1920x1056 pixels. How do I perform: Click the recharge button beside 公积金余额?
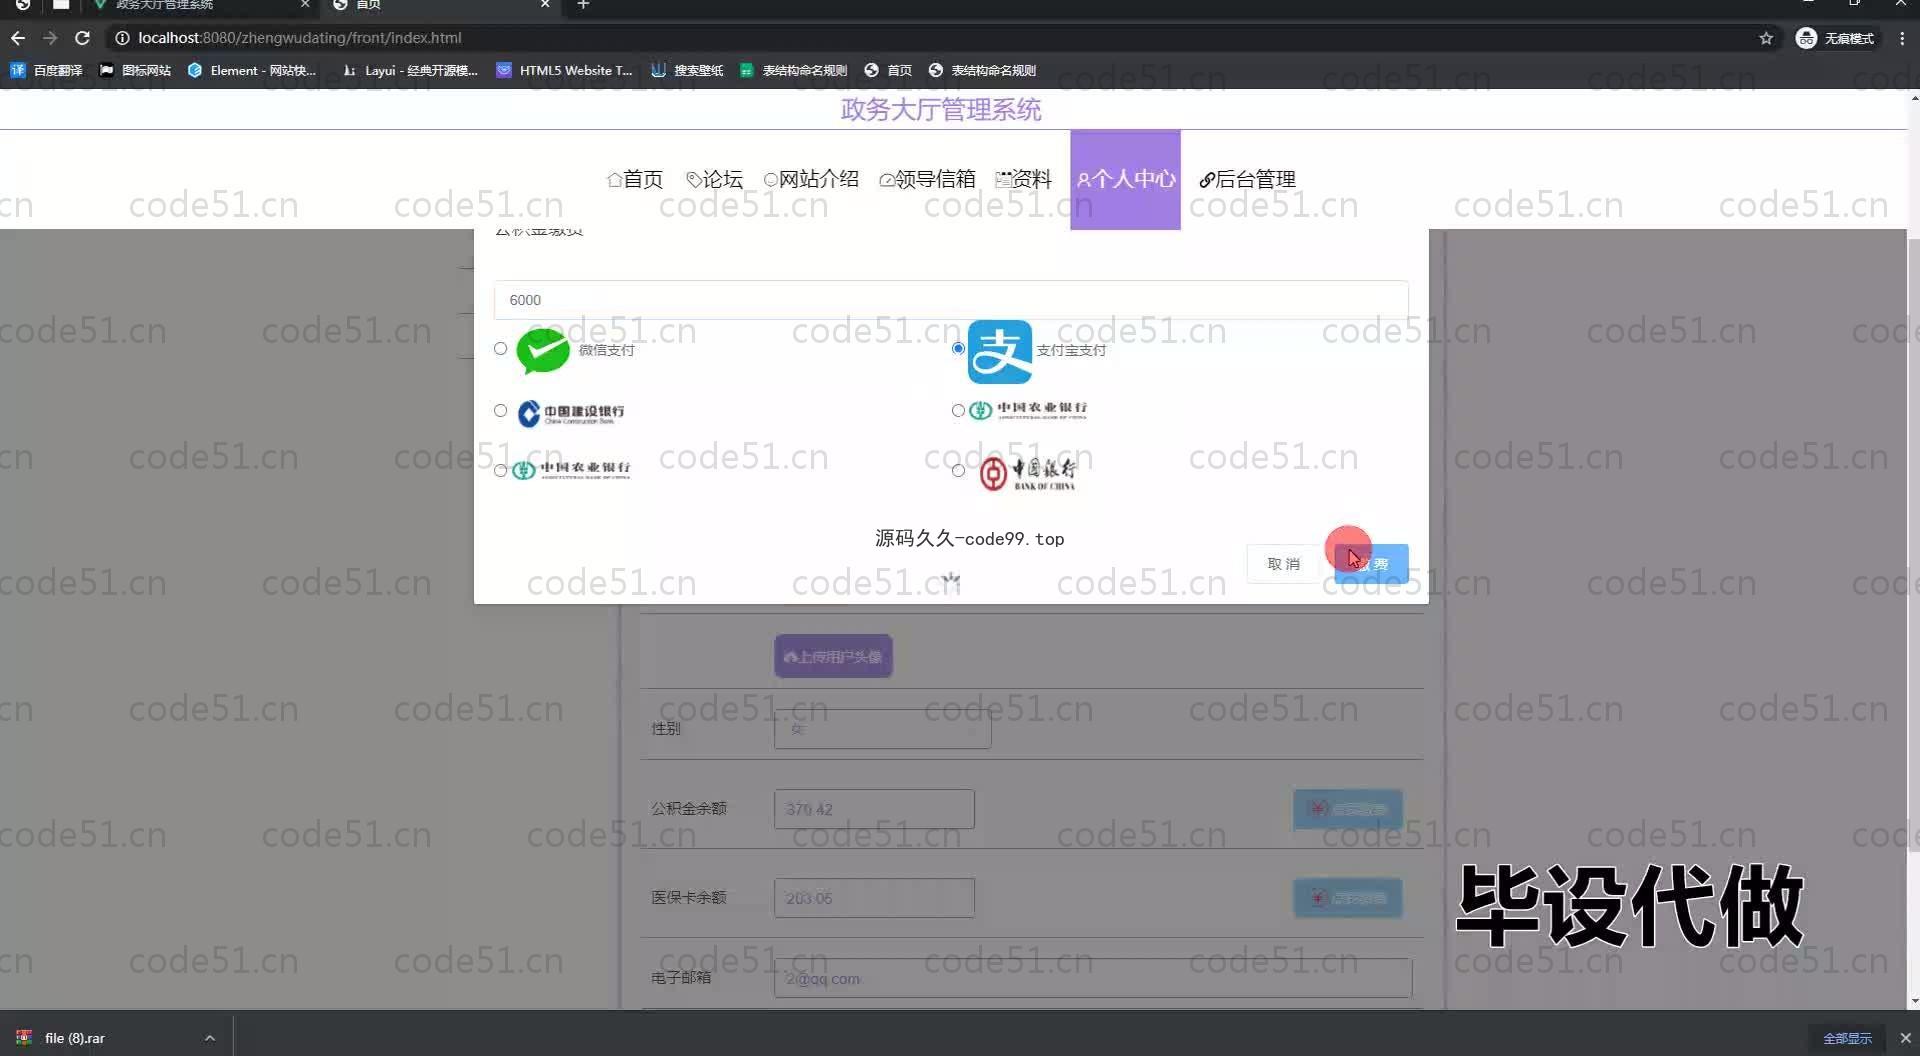pyautogui.click(x=1347, y=809)
